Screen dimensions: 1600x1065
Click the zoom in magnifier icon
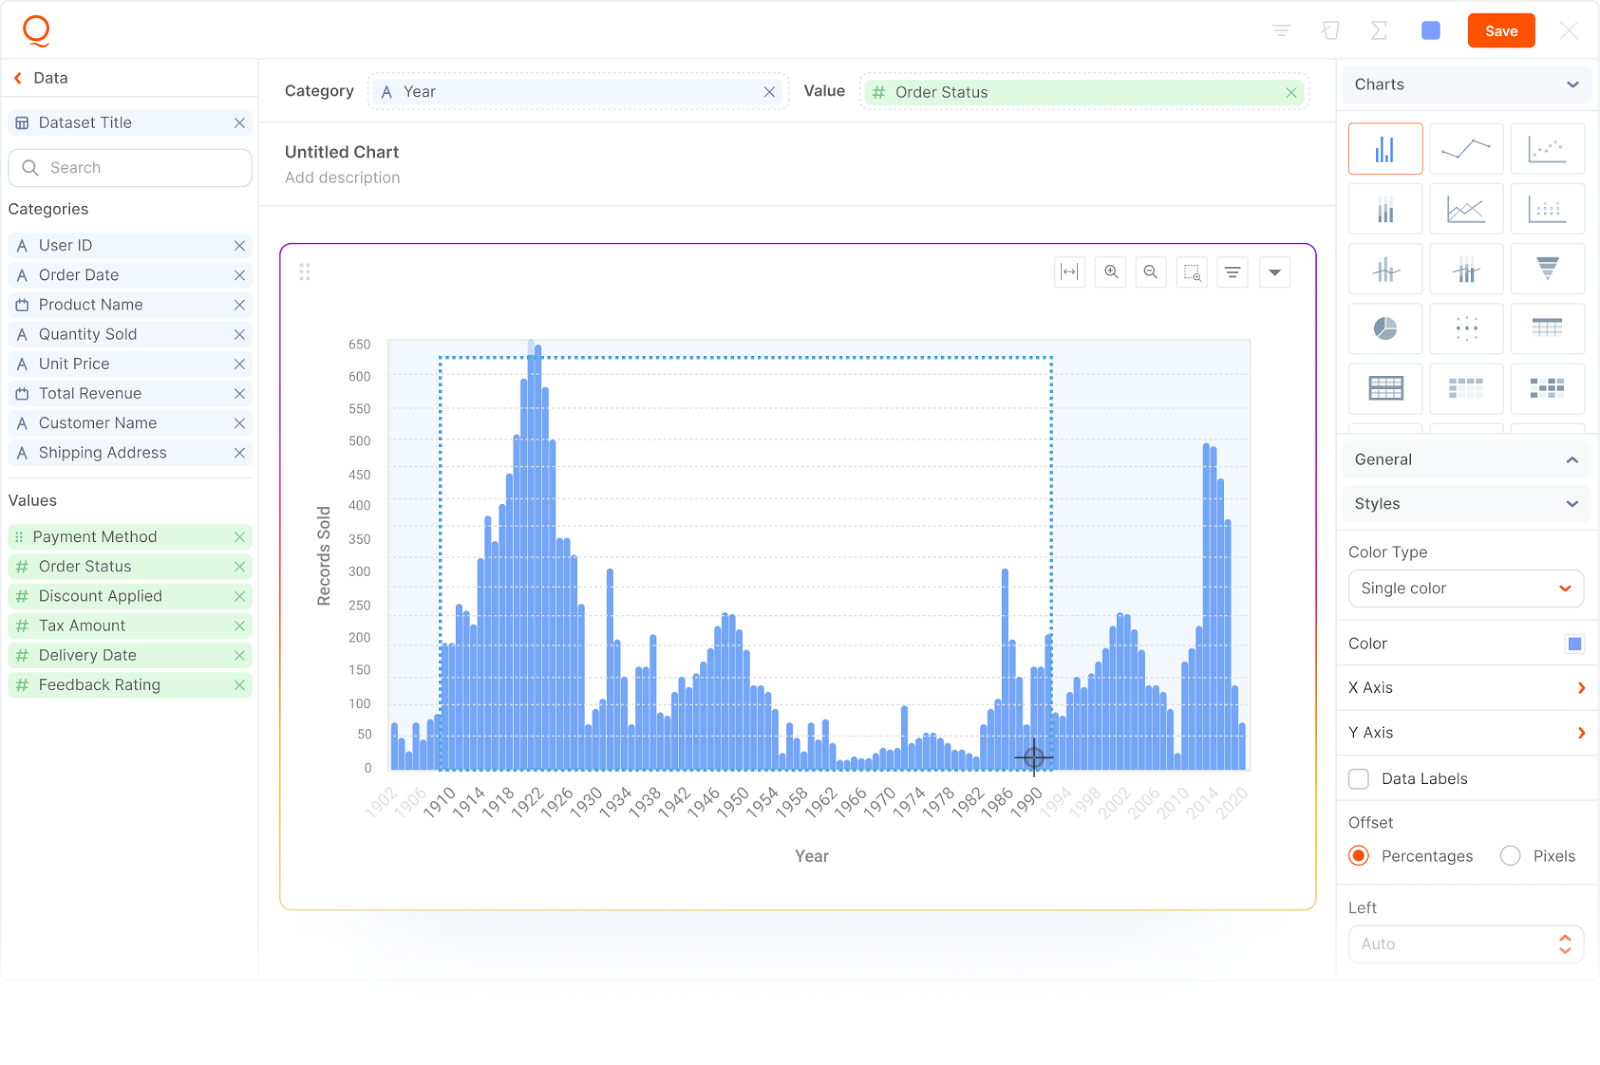tap(1111, 272)
